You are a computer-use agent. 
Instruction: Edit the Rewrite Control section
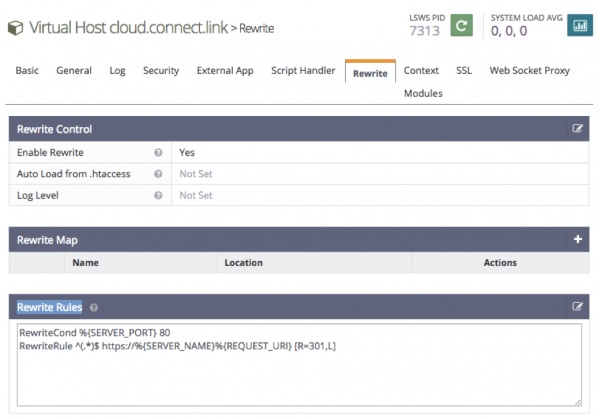[x=577, y=129]
